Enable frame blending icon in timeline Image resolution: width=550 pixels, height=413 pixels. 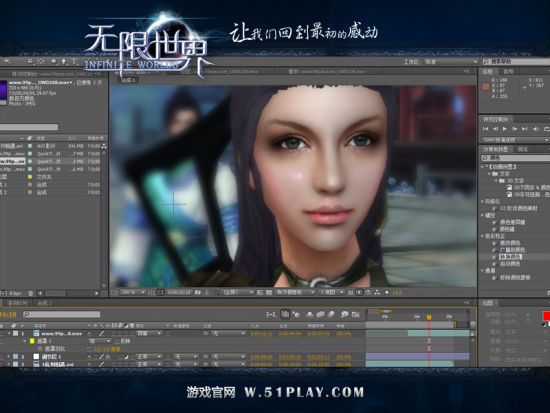(x=320, y=315)
